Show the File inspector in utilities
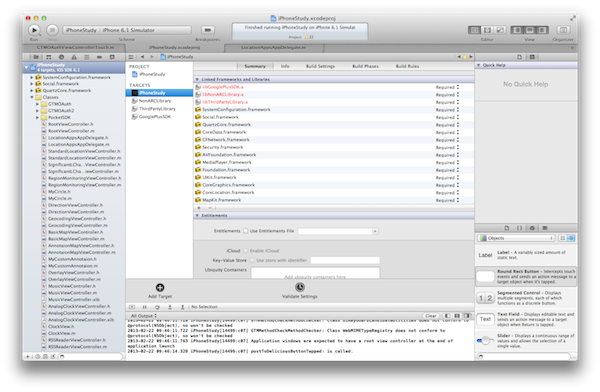The width and height of the screenshot is (600, 392). [519, 57]
